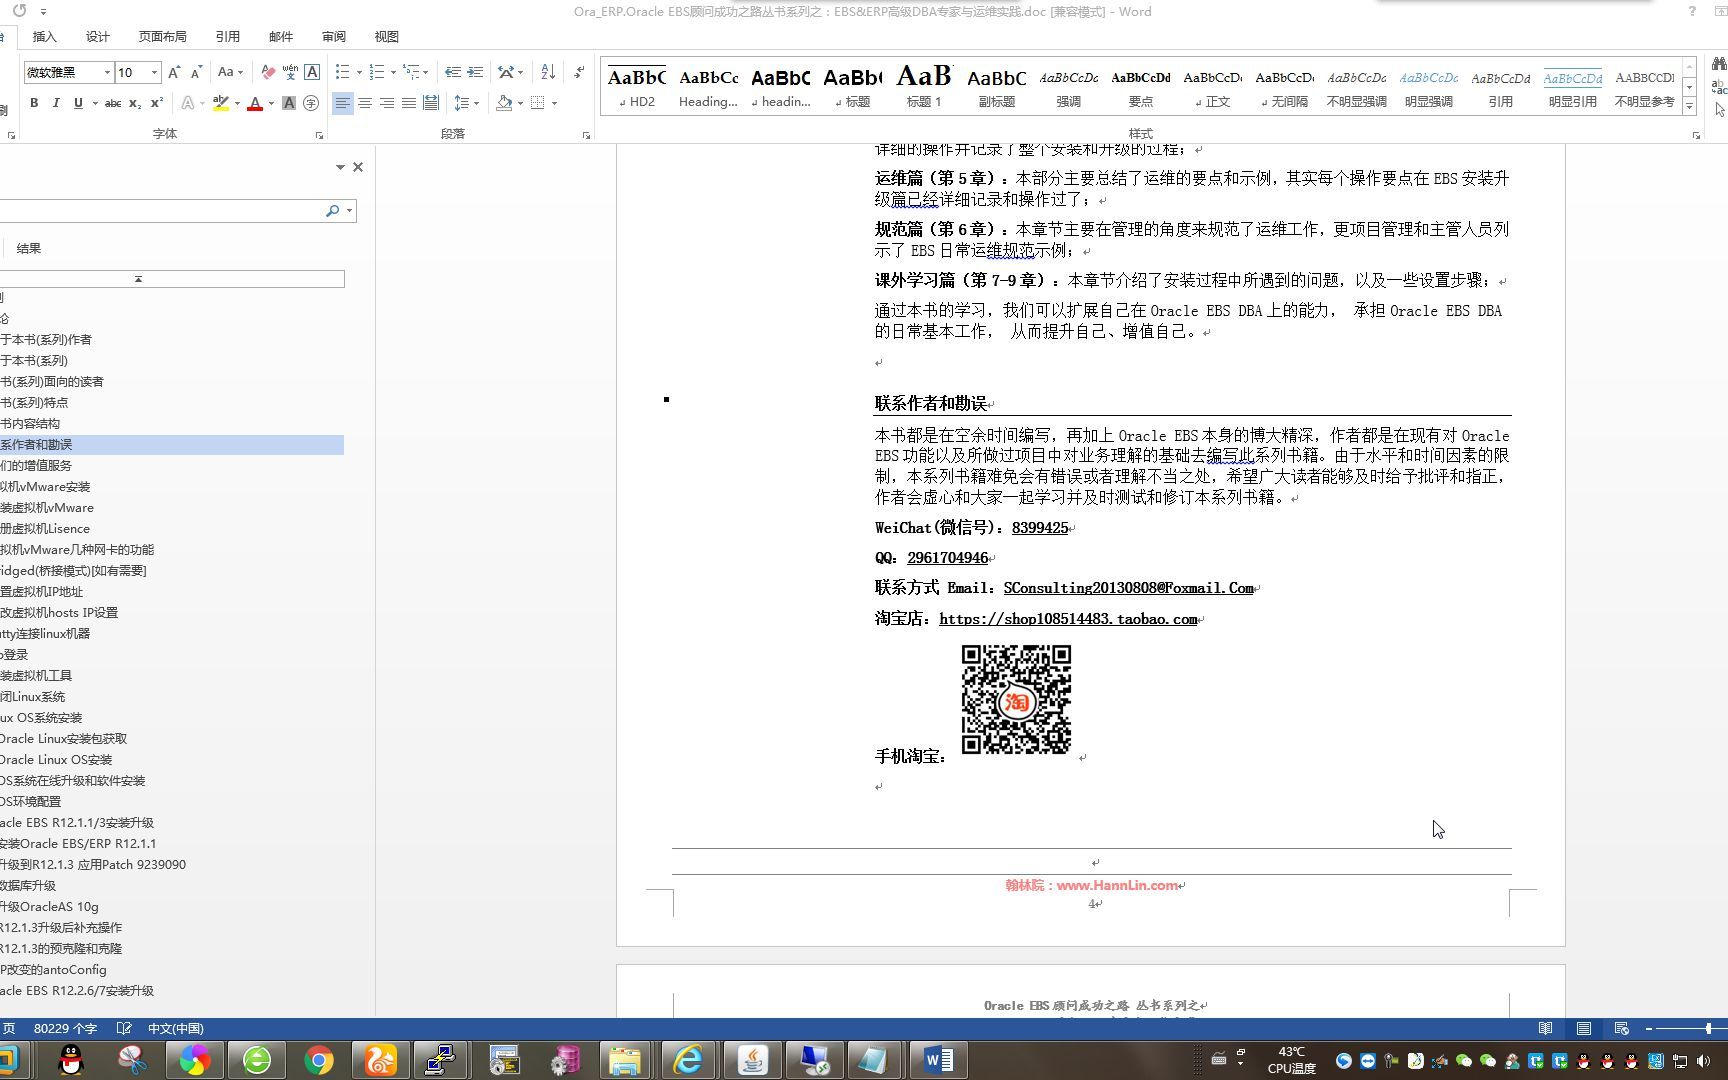Select the 结果 navigation tab

(x=29, y=248)
